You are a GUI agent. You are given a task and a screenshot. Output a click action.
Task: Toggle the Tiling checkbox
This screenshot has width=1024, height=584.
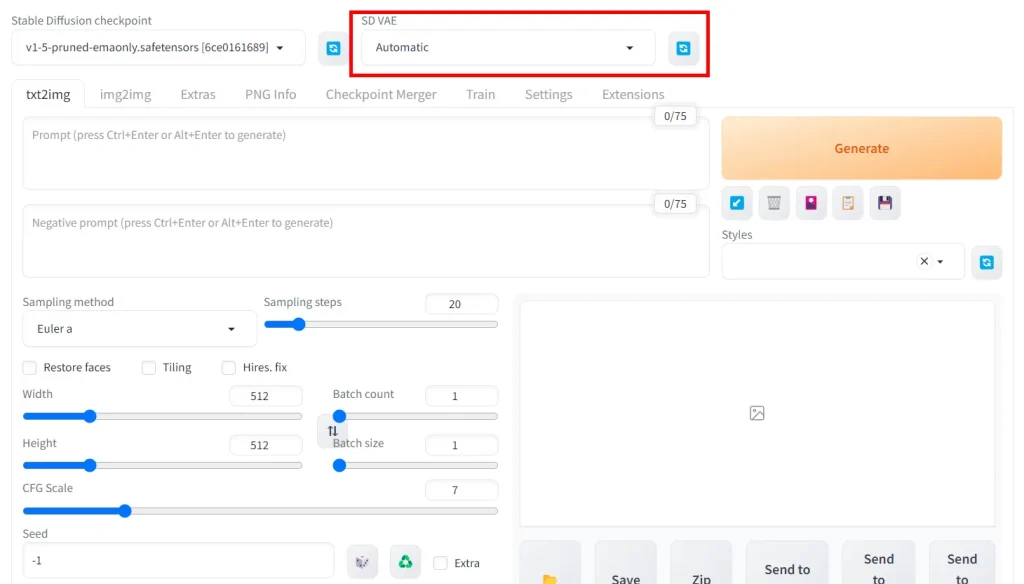149,368
